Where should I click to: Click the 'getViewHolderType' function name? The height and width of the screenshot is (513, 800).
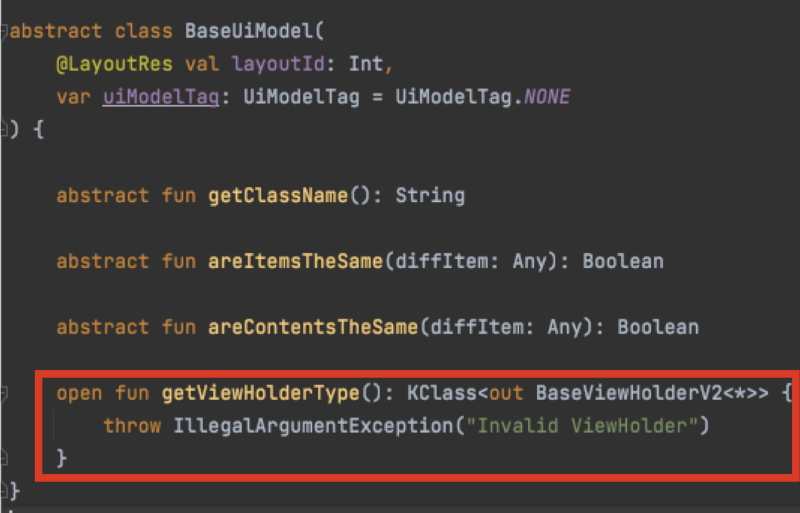(x=261, y=393)
